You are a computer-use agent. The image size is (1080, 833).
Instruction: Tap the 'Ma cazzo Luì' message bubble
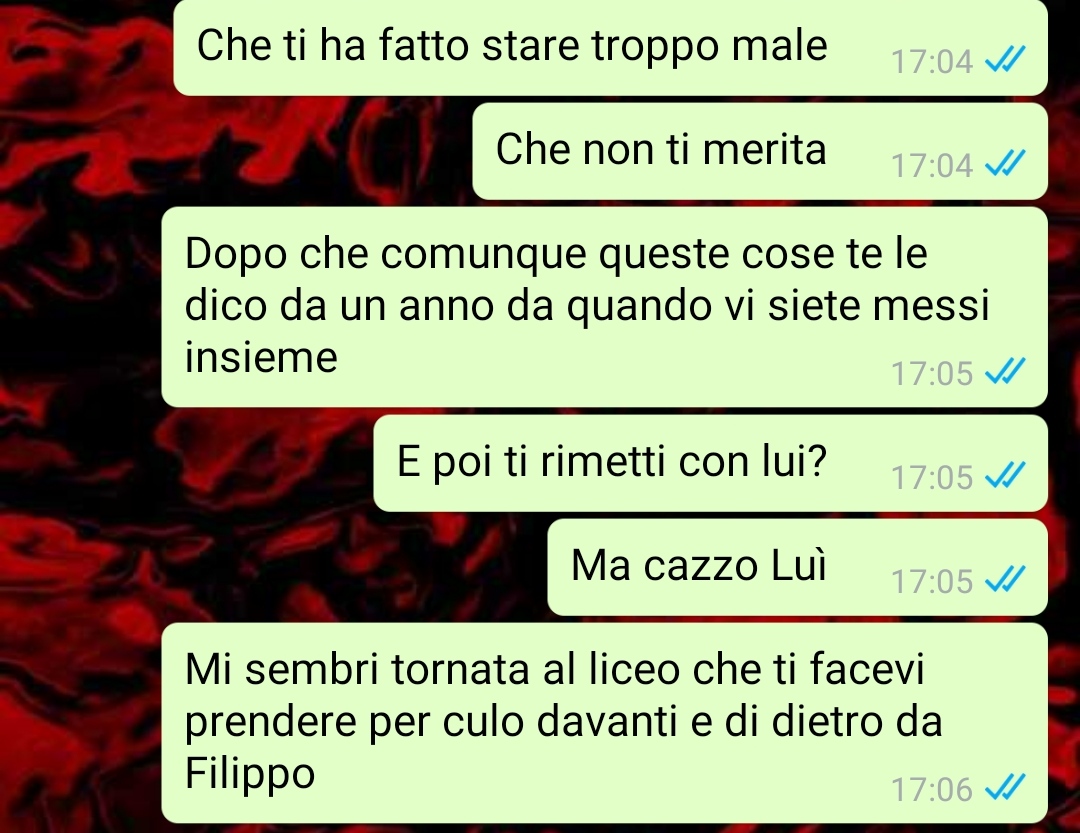coord(798,567)
